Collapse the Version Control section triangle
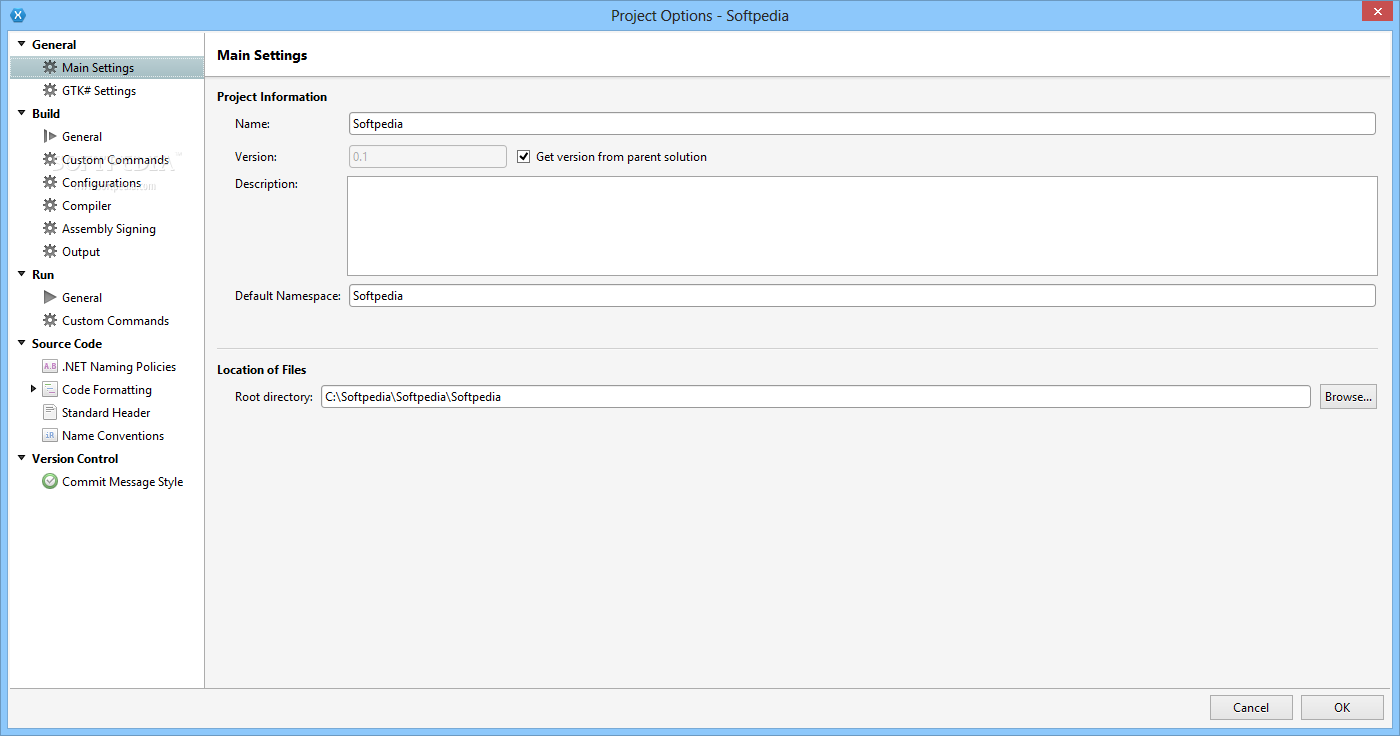The width and height of the screenshot is (1400, 736). pos(21,458)
